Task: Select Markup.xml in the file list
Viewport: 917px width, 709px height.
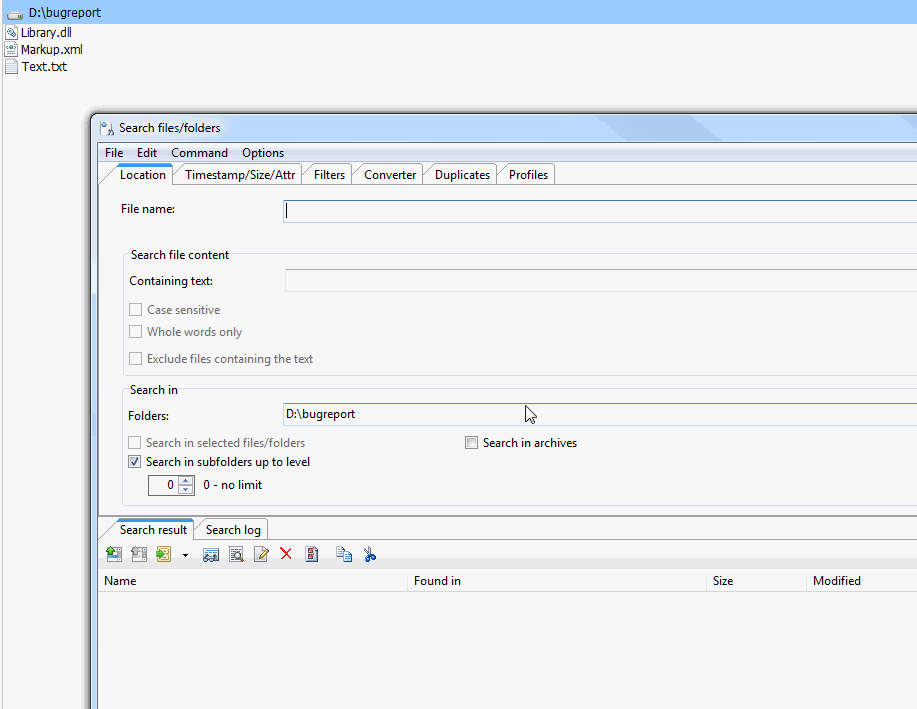Action: click(51, 50)
